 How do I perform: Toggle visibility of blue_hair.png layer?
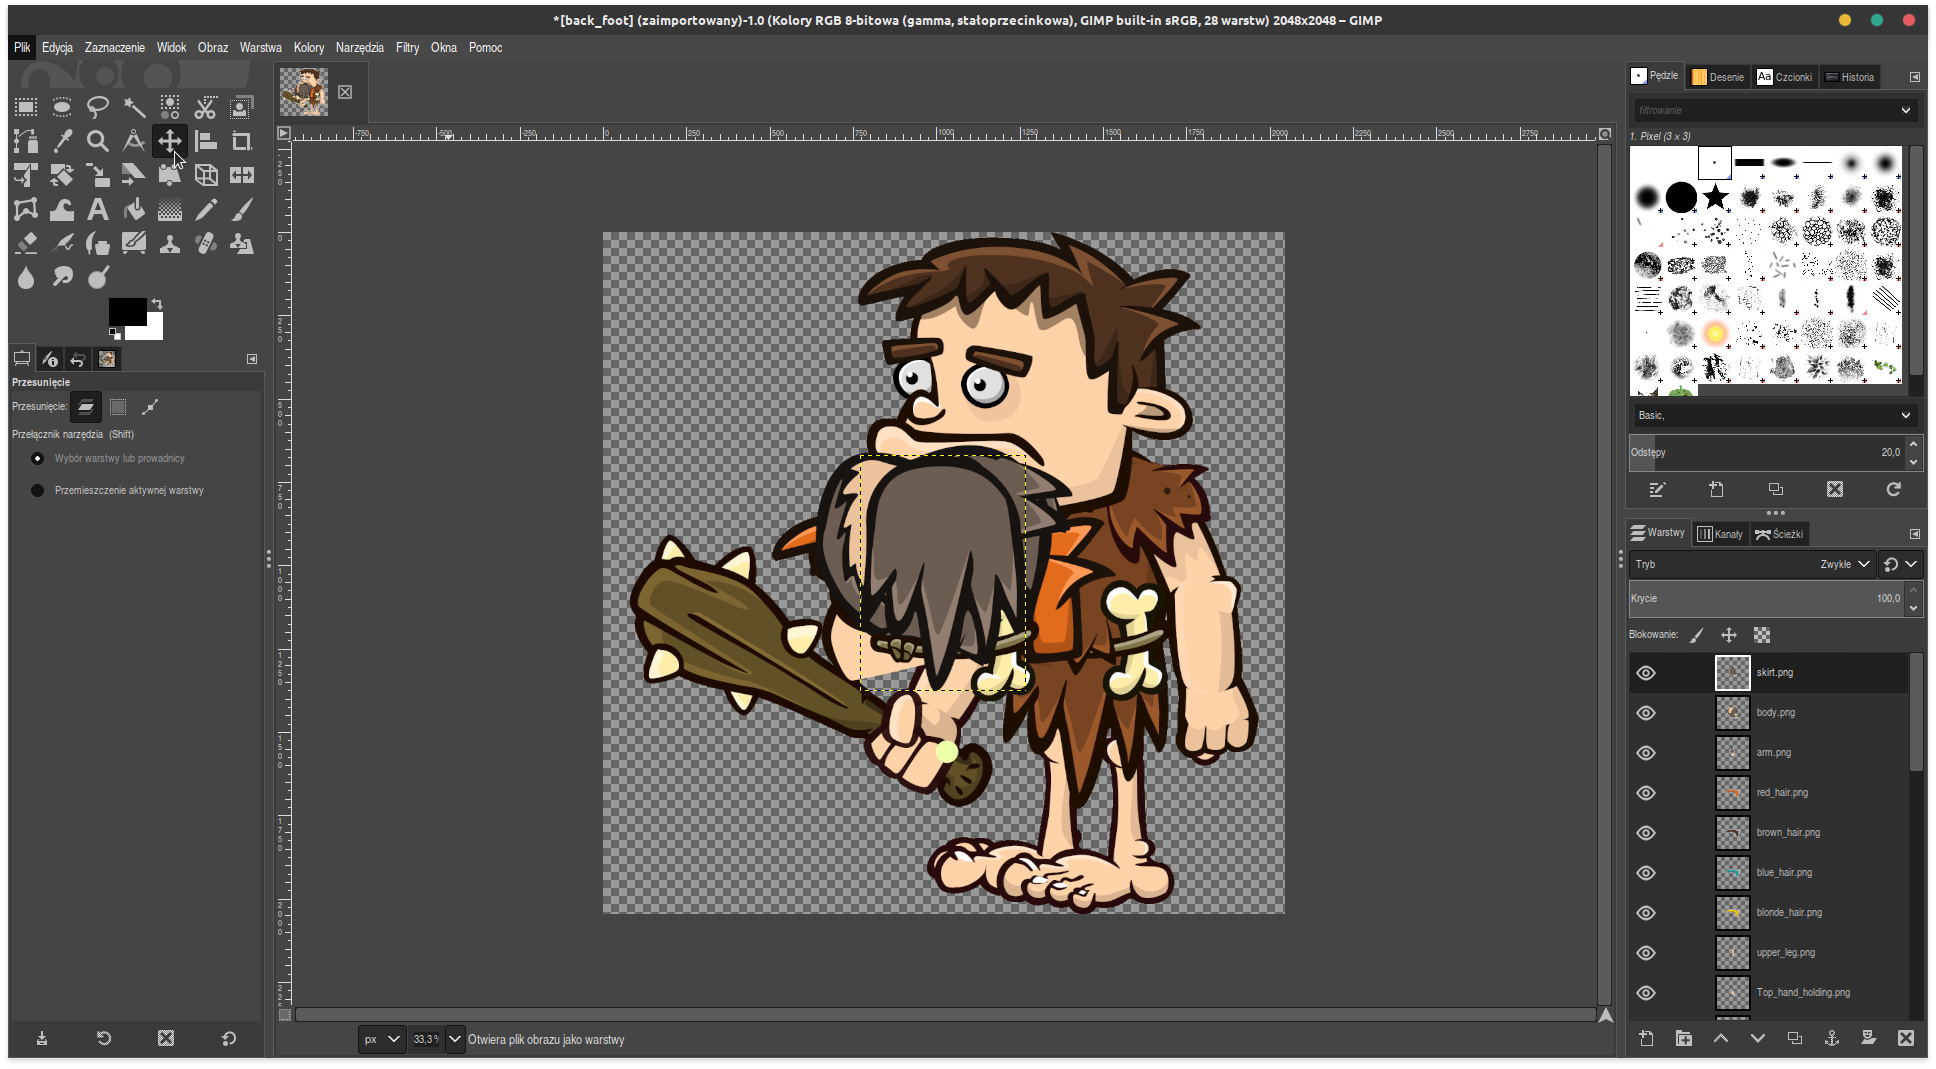pyautogui.click(x=1646, y=873)
